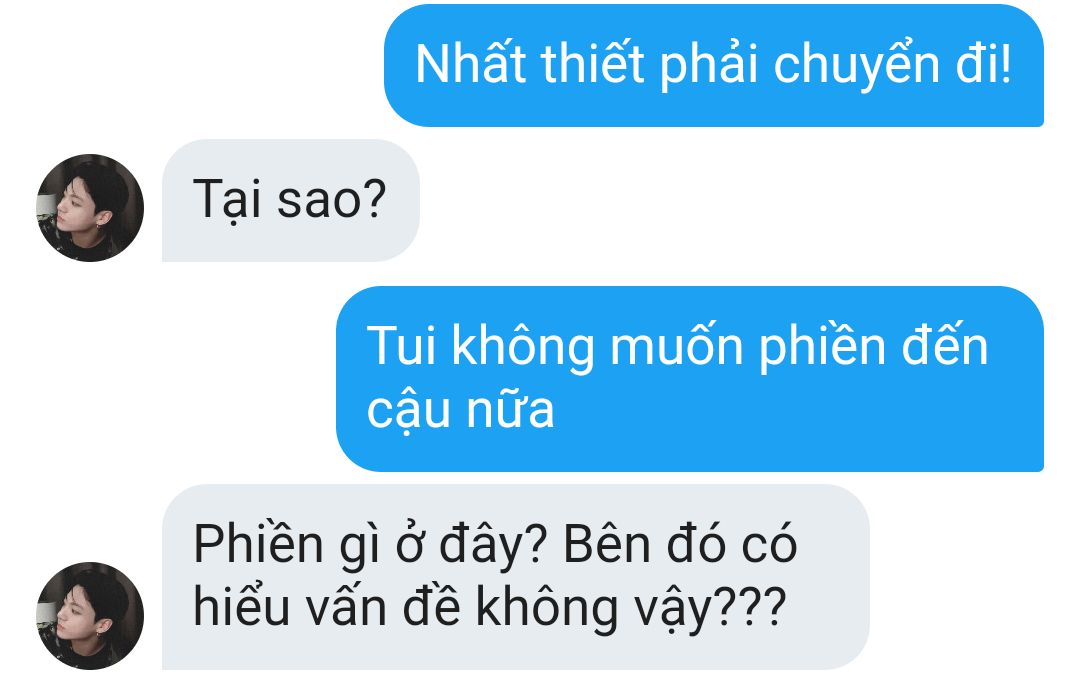
Task: Open the avatar beside the last gray message
Action: coord(90,615)
